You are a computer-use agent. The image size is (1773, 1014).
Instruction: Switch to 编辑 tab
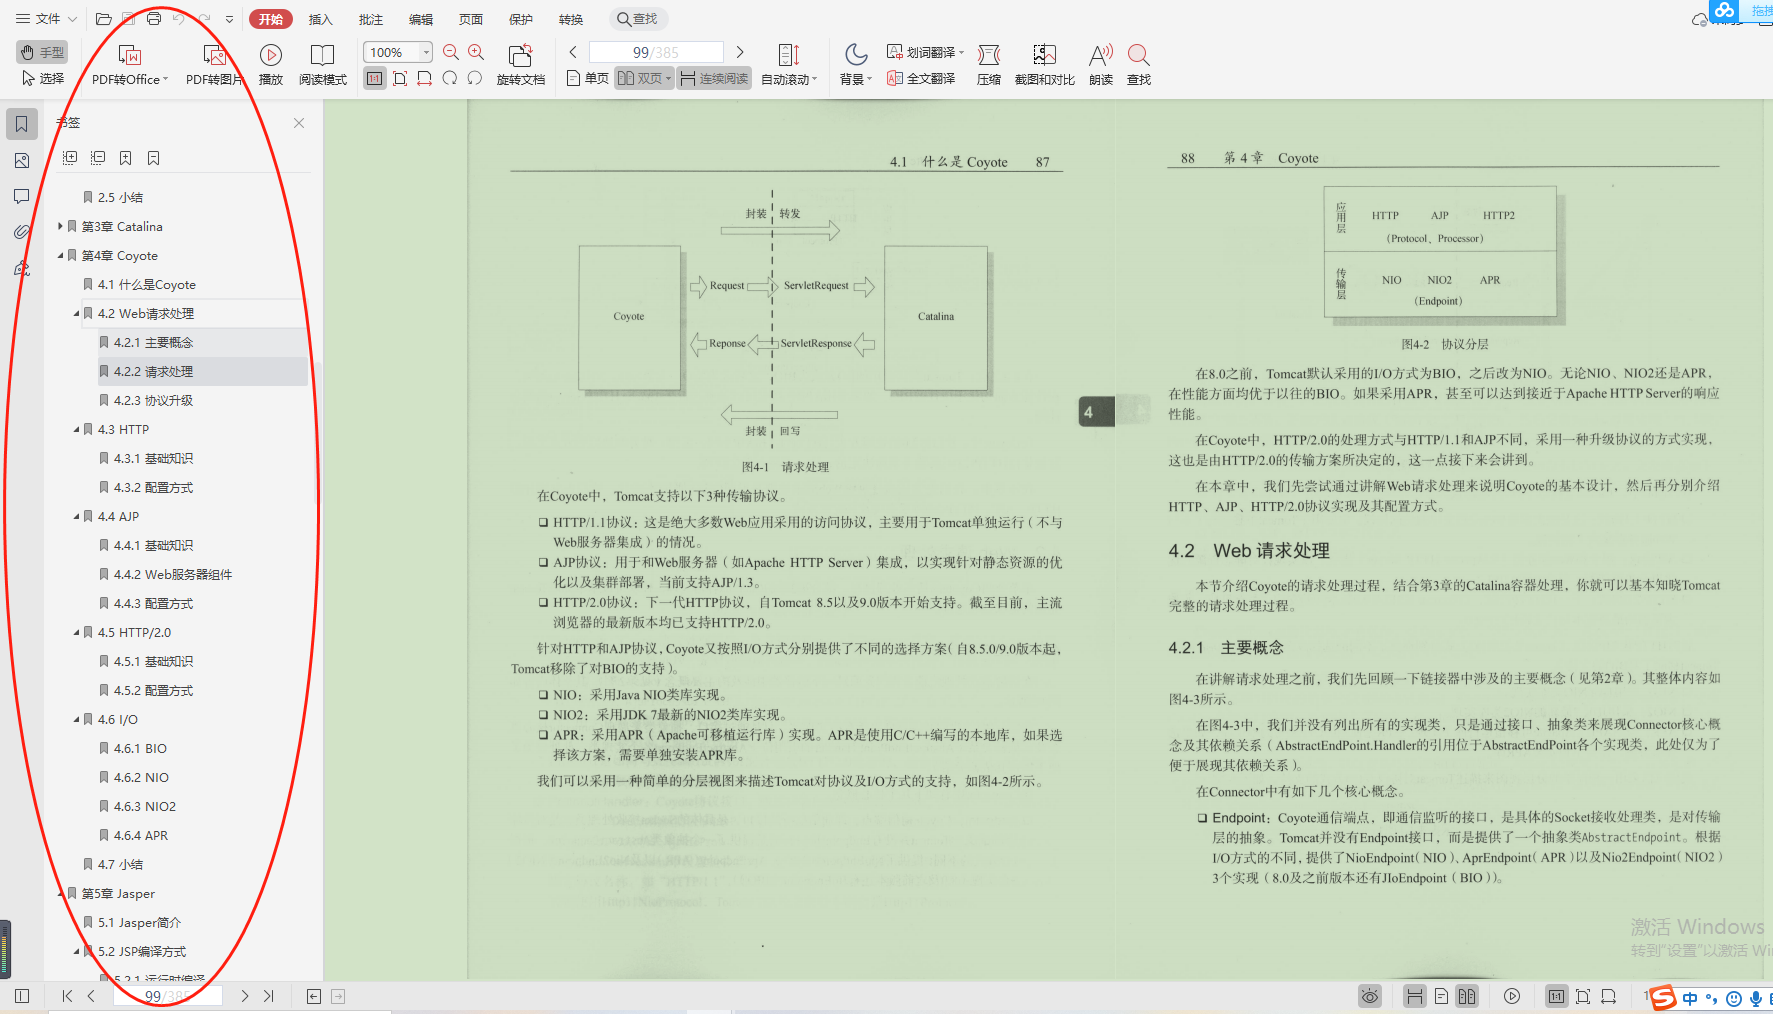pos(421,19)
